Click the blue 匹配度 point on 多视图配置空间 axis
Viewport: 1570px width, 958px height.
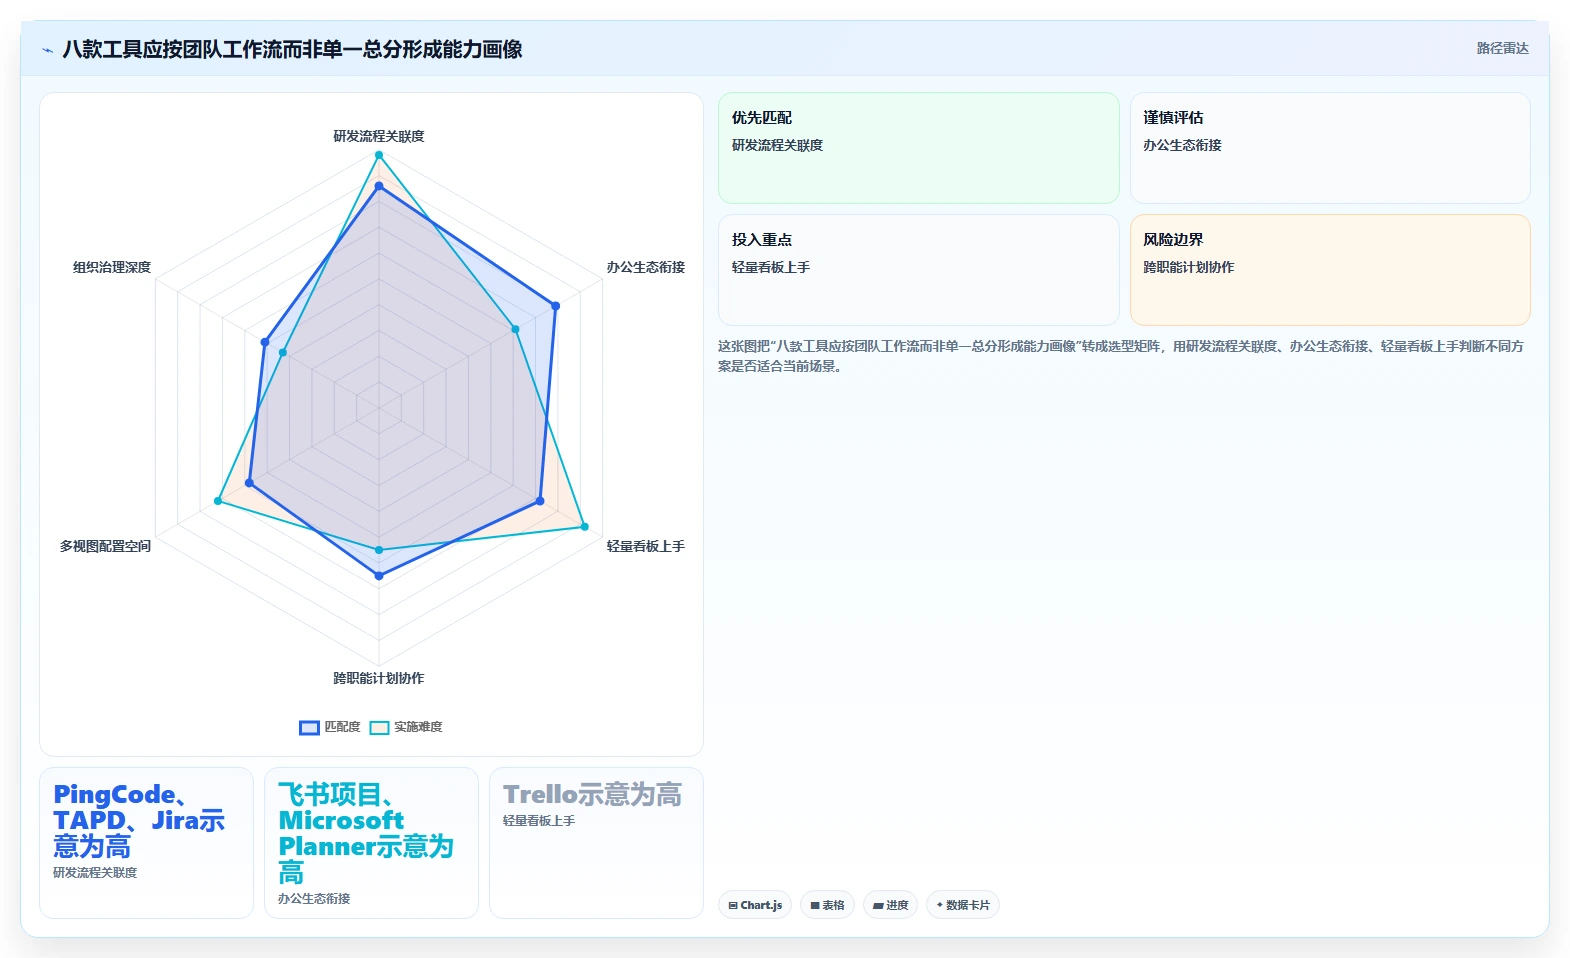tap(249, 483)
